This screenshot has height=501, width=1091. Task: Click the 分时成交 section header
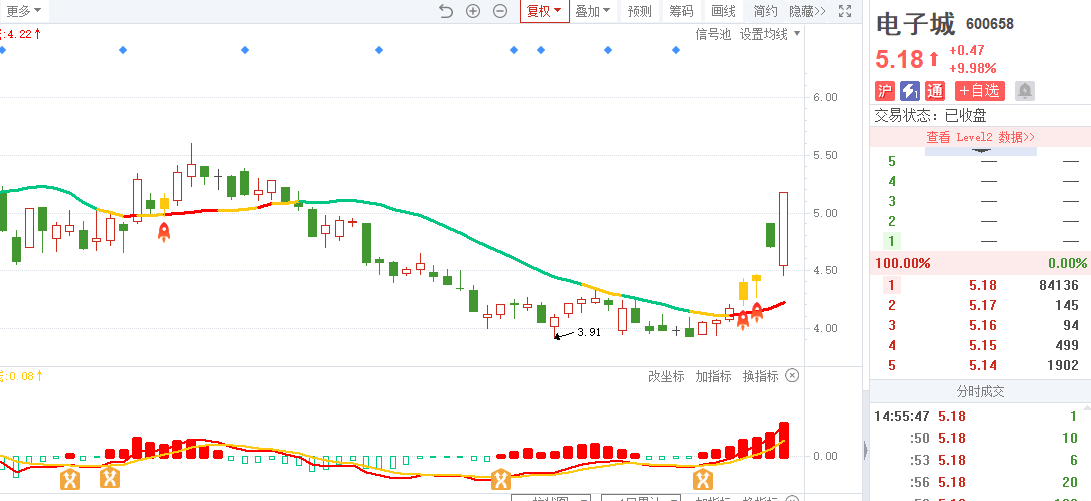point(980,392)
